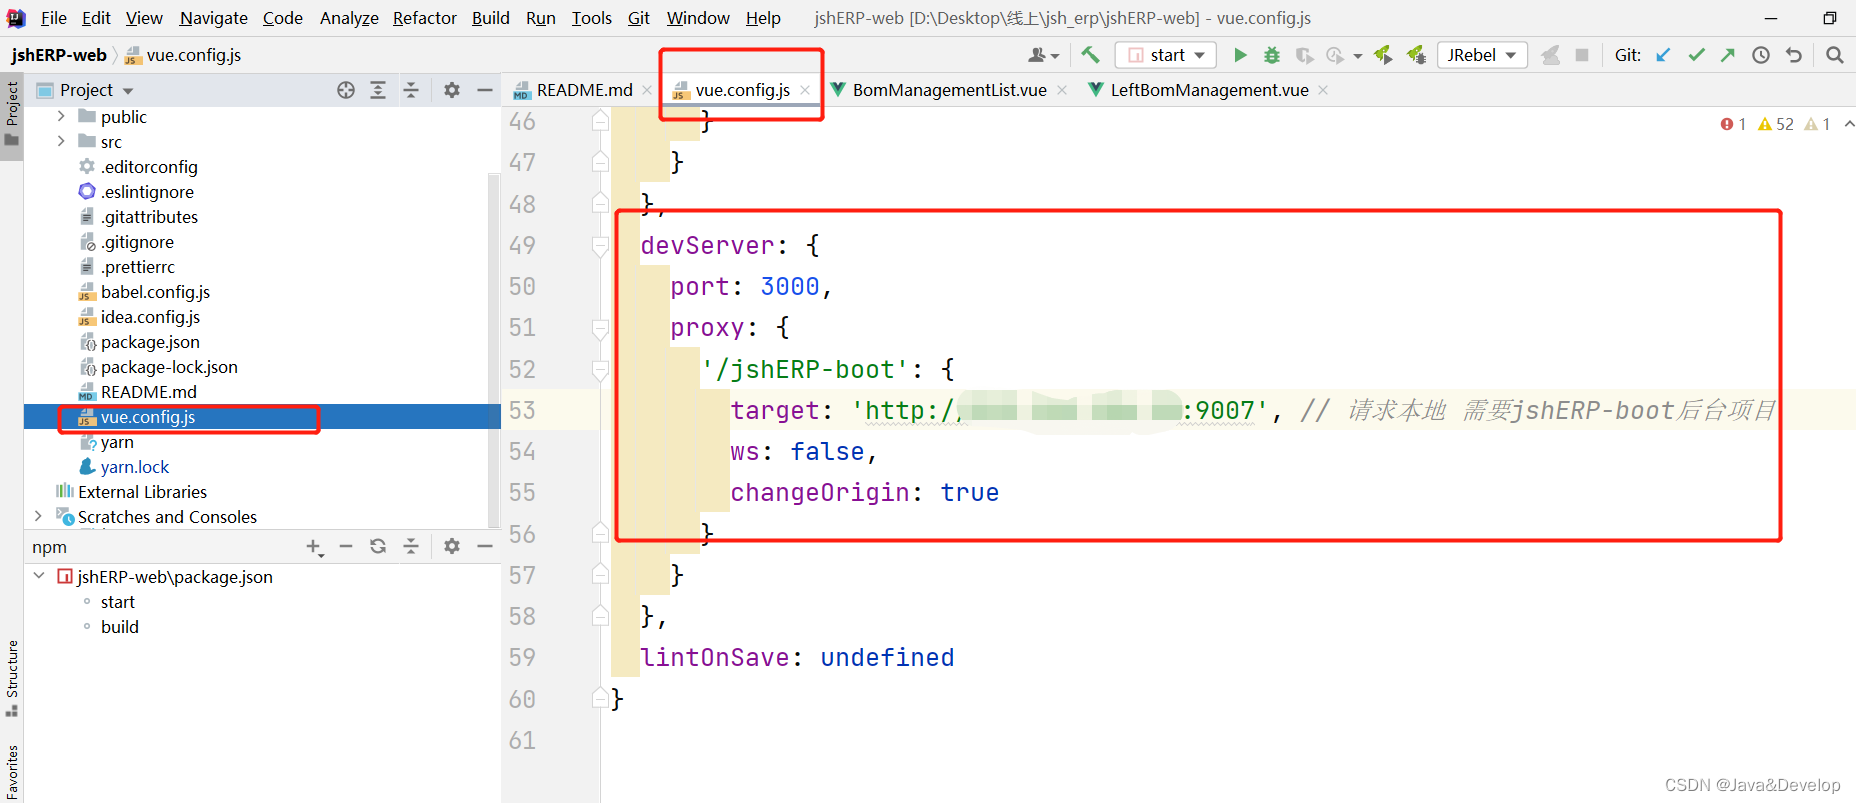Toggle code fold at devServer line 49
This screenshot has width=1856, height=803.
600,246
